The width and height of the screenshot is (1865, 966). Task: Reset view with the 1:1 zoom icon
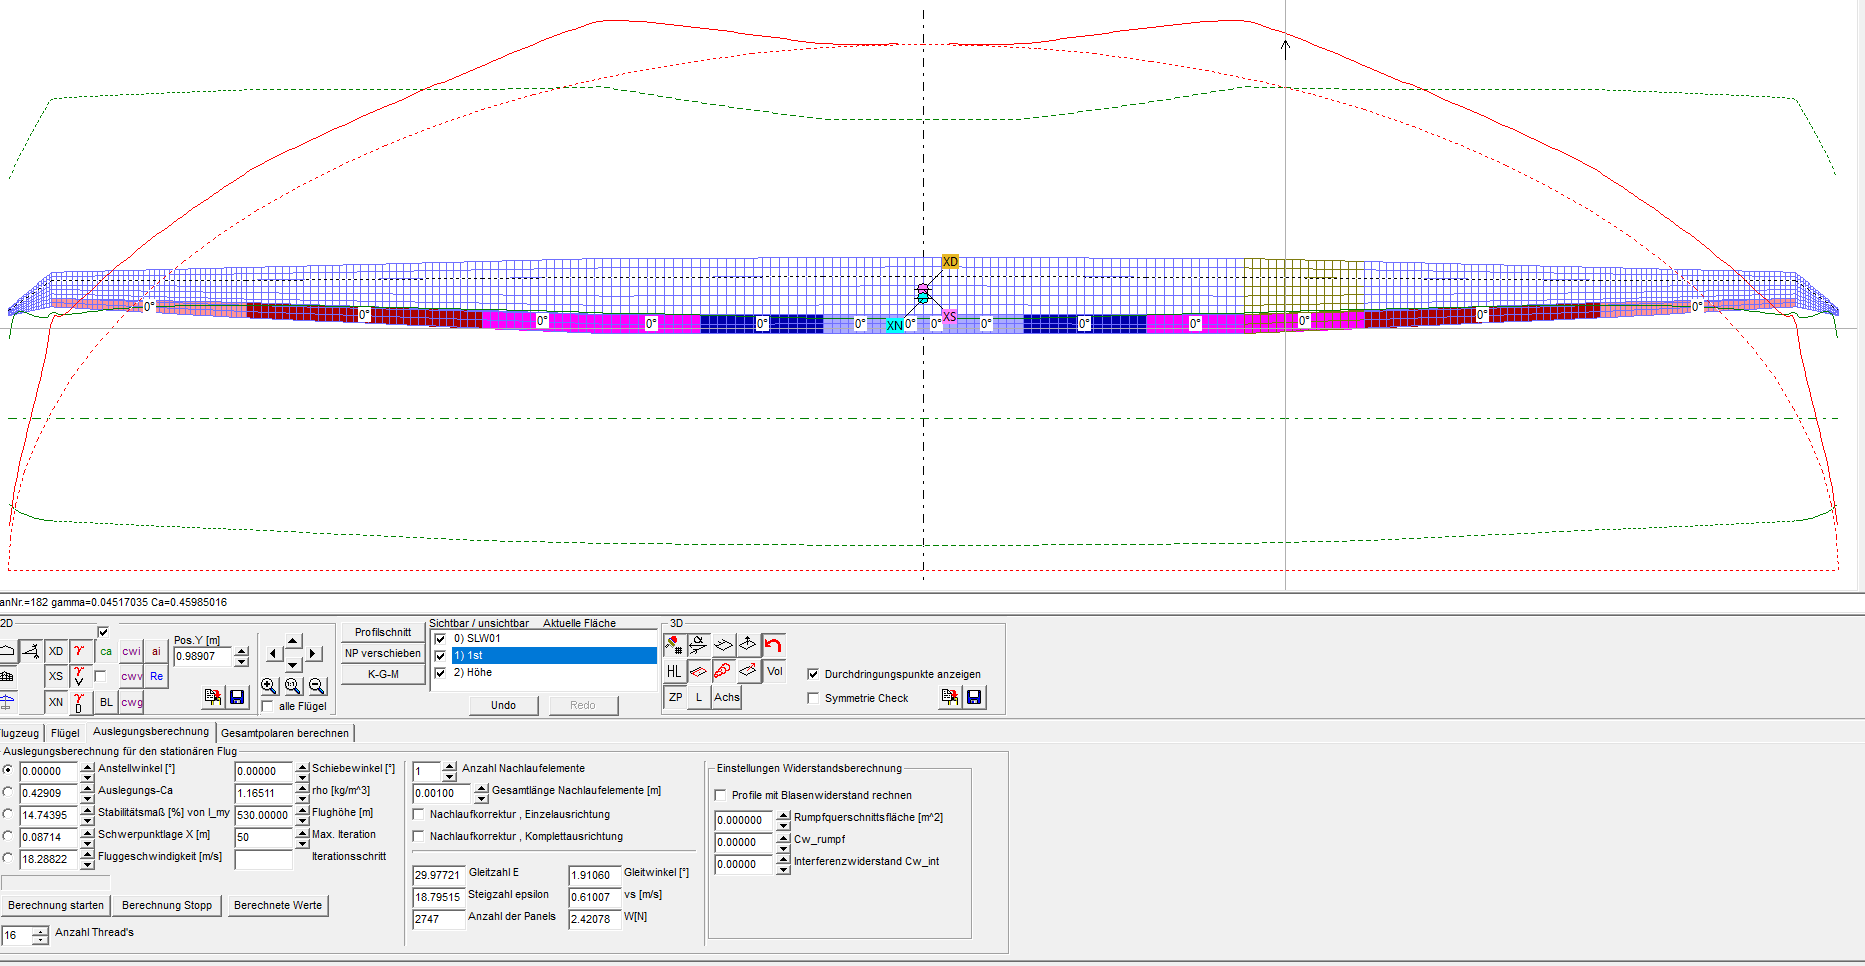tap(293, 686)
